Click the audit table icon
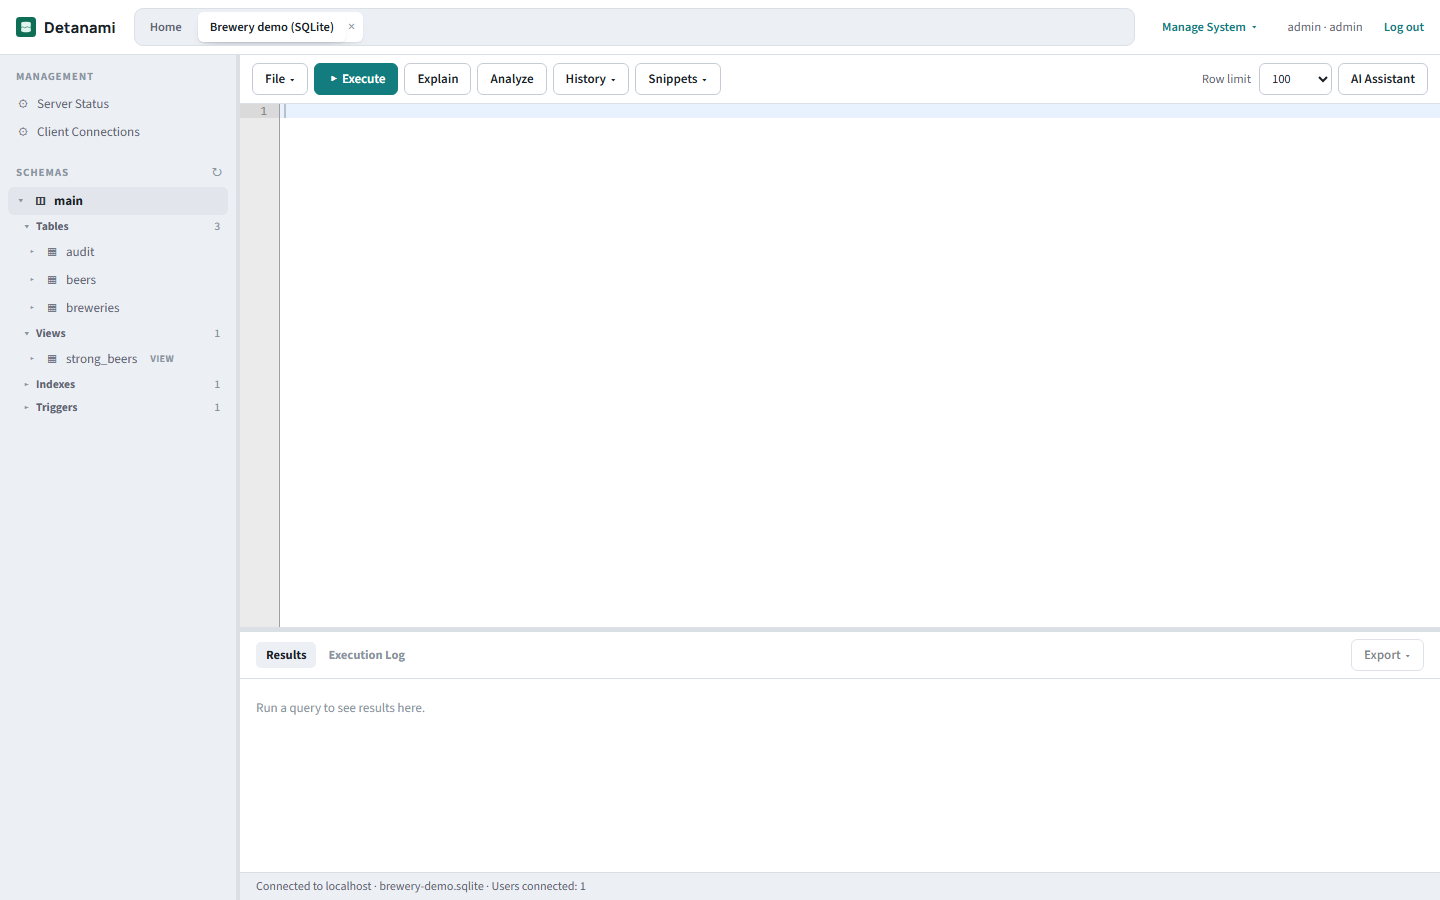 coord(52,252)
